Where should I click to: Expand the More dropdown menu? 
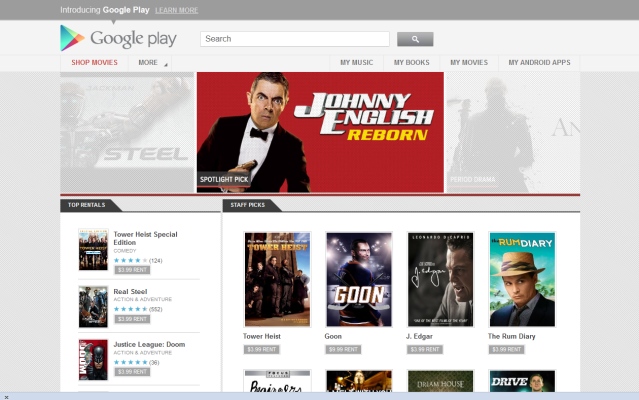[x=152, y=63]
